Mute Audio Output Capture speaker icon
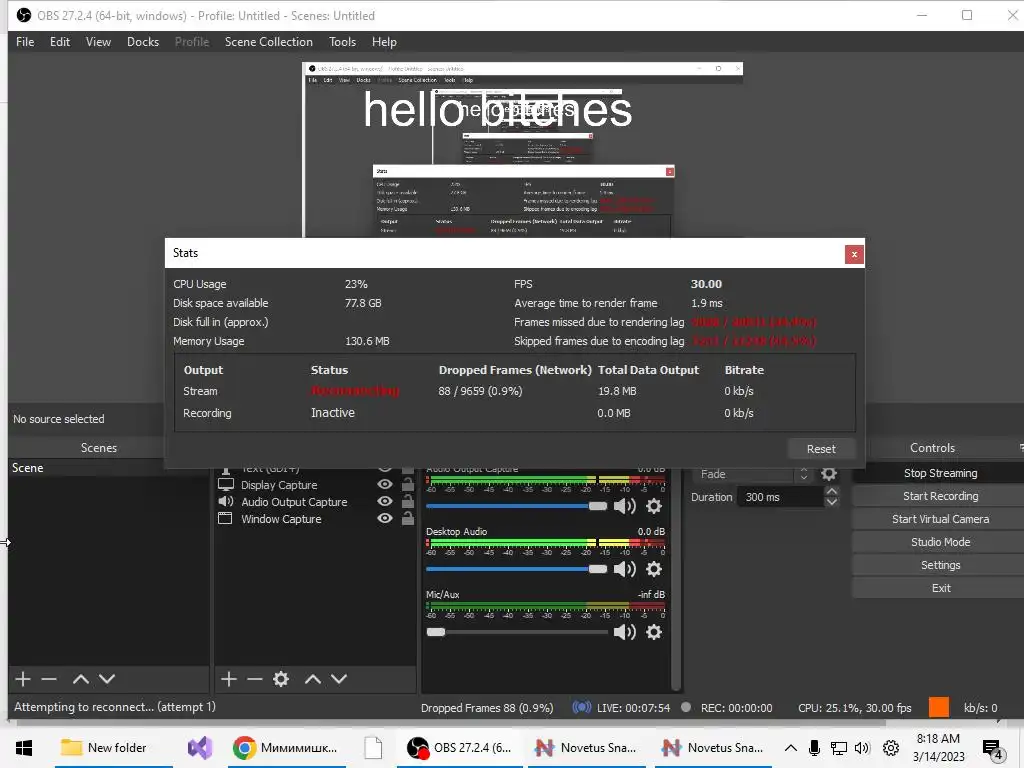This screenshot has width=1024, height=768. tap(625, 506)
